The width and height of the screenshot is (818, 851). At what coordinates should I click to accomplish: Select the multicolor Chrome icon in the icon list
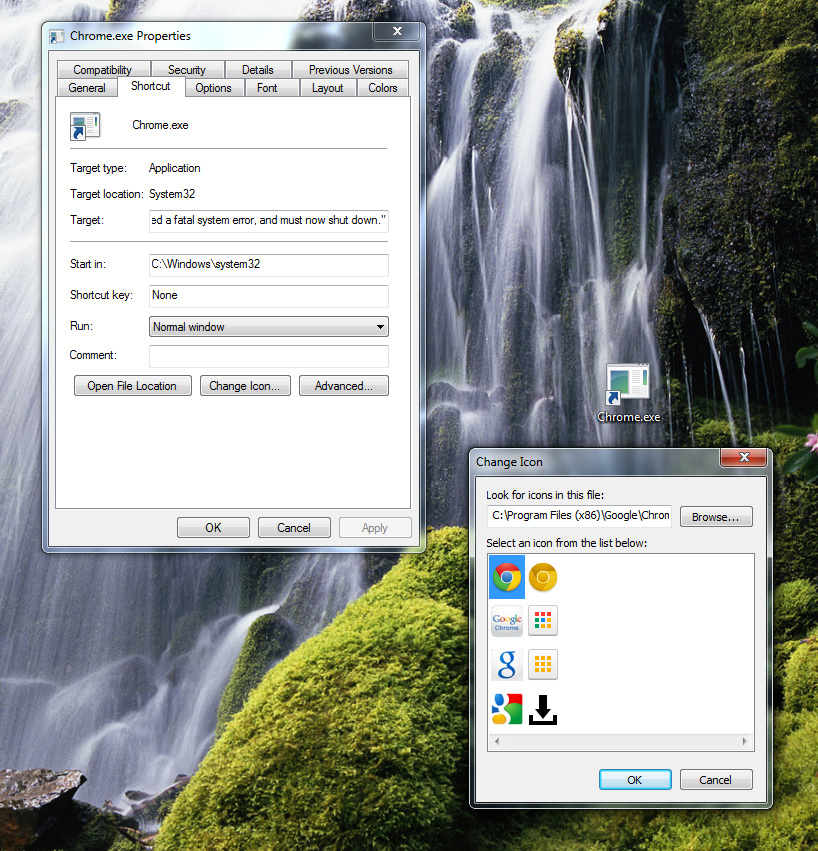pos(506,577)
